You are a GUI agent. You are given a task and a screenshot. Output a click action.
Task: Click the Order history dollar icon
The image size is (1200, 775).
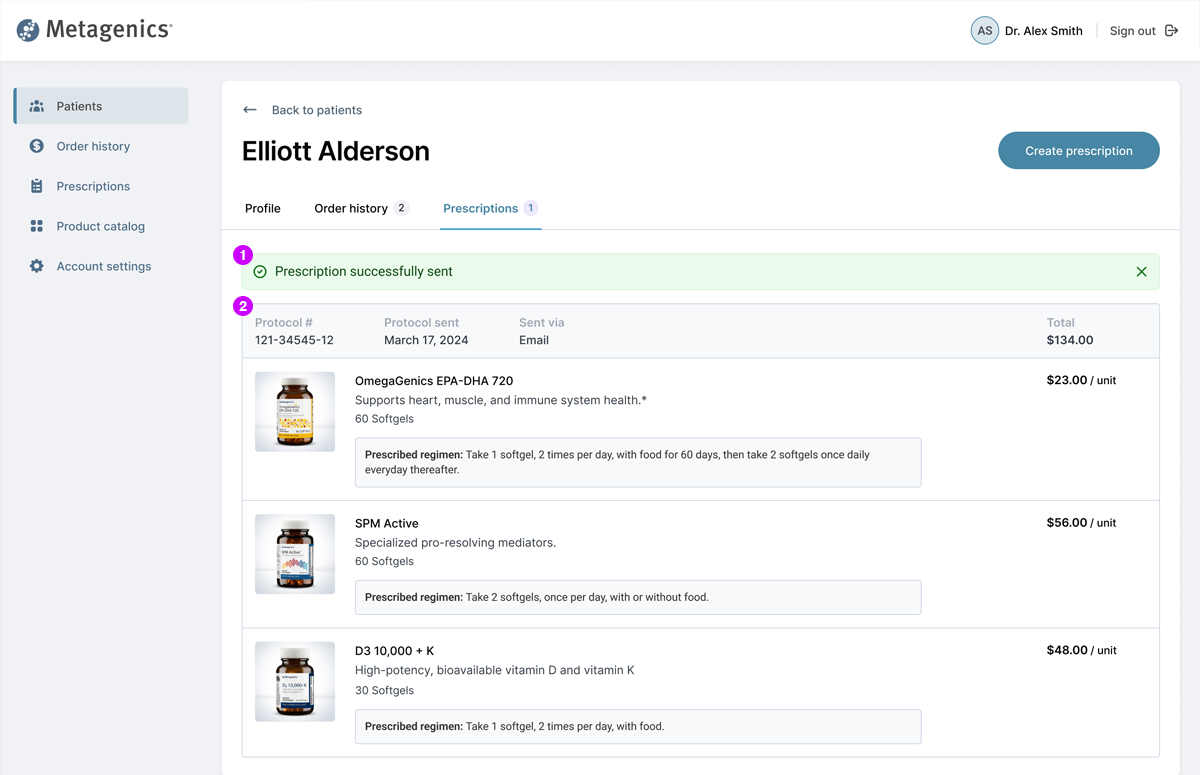click(x=37, y=146)
